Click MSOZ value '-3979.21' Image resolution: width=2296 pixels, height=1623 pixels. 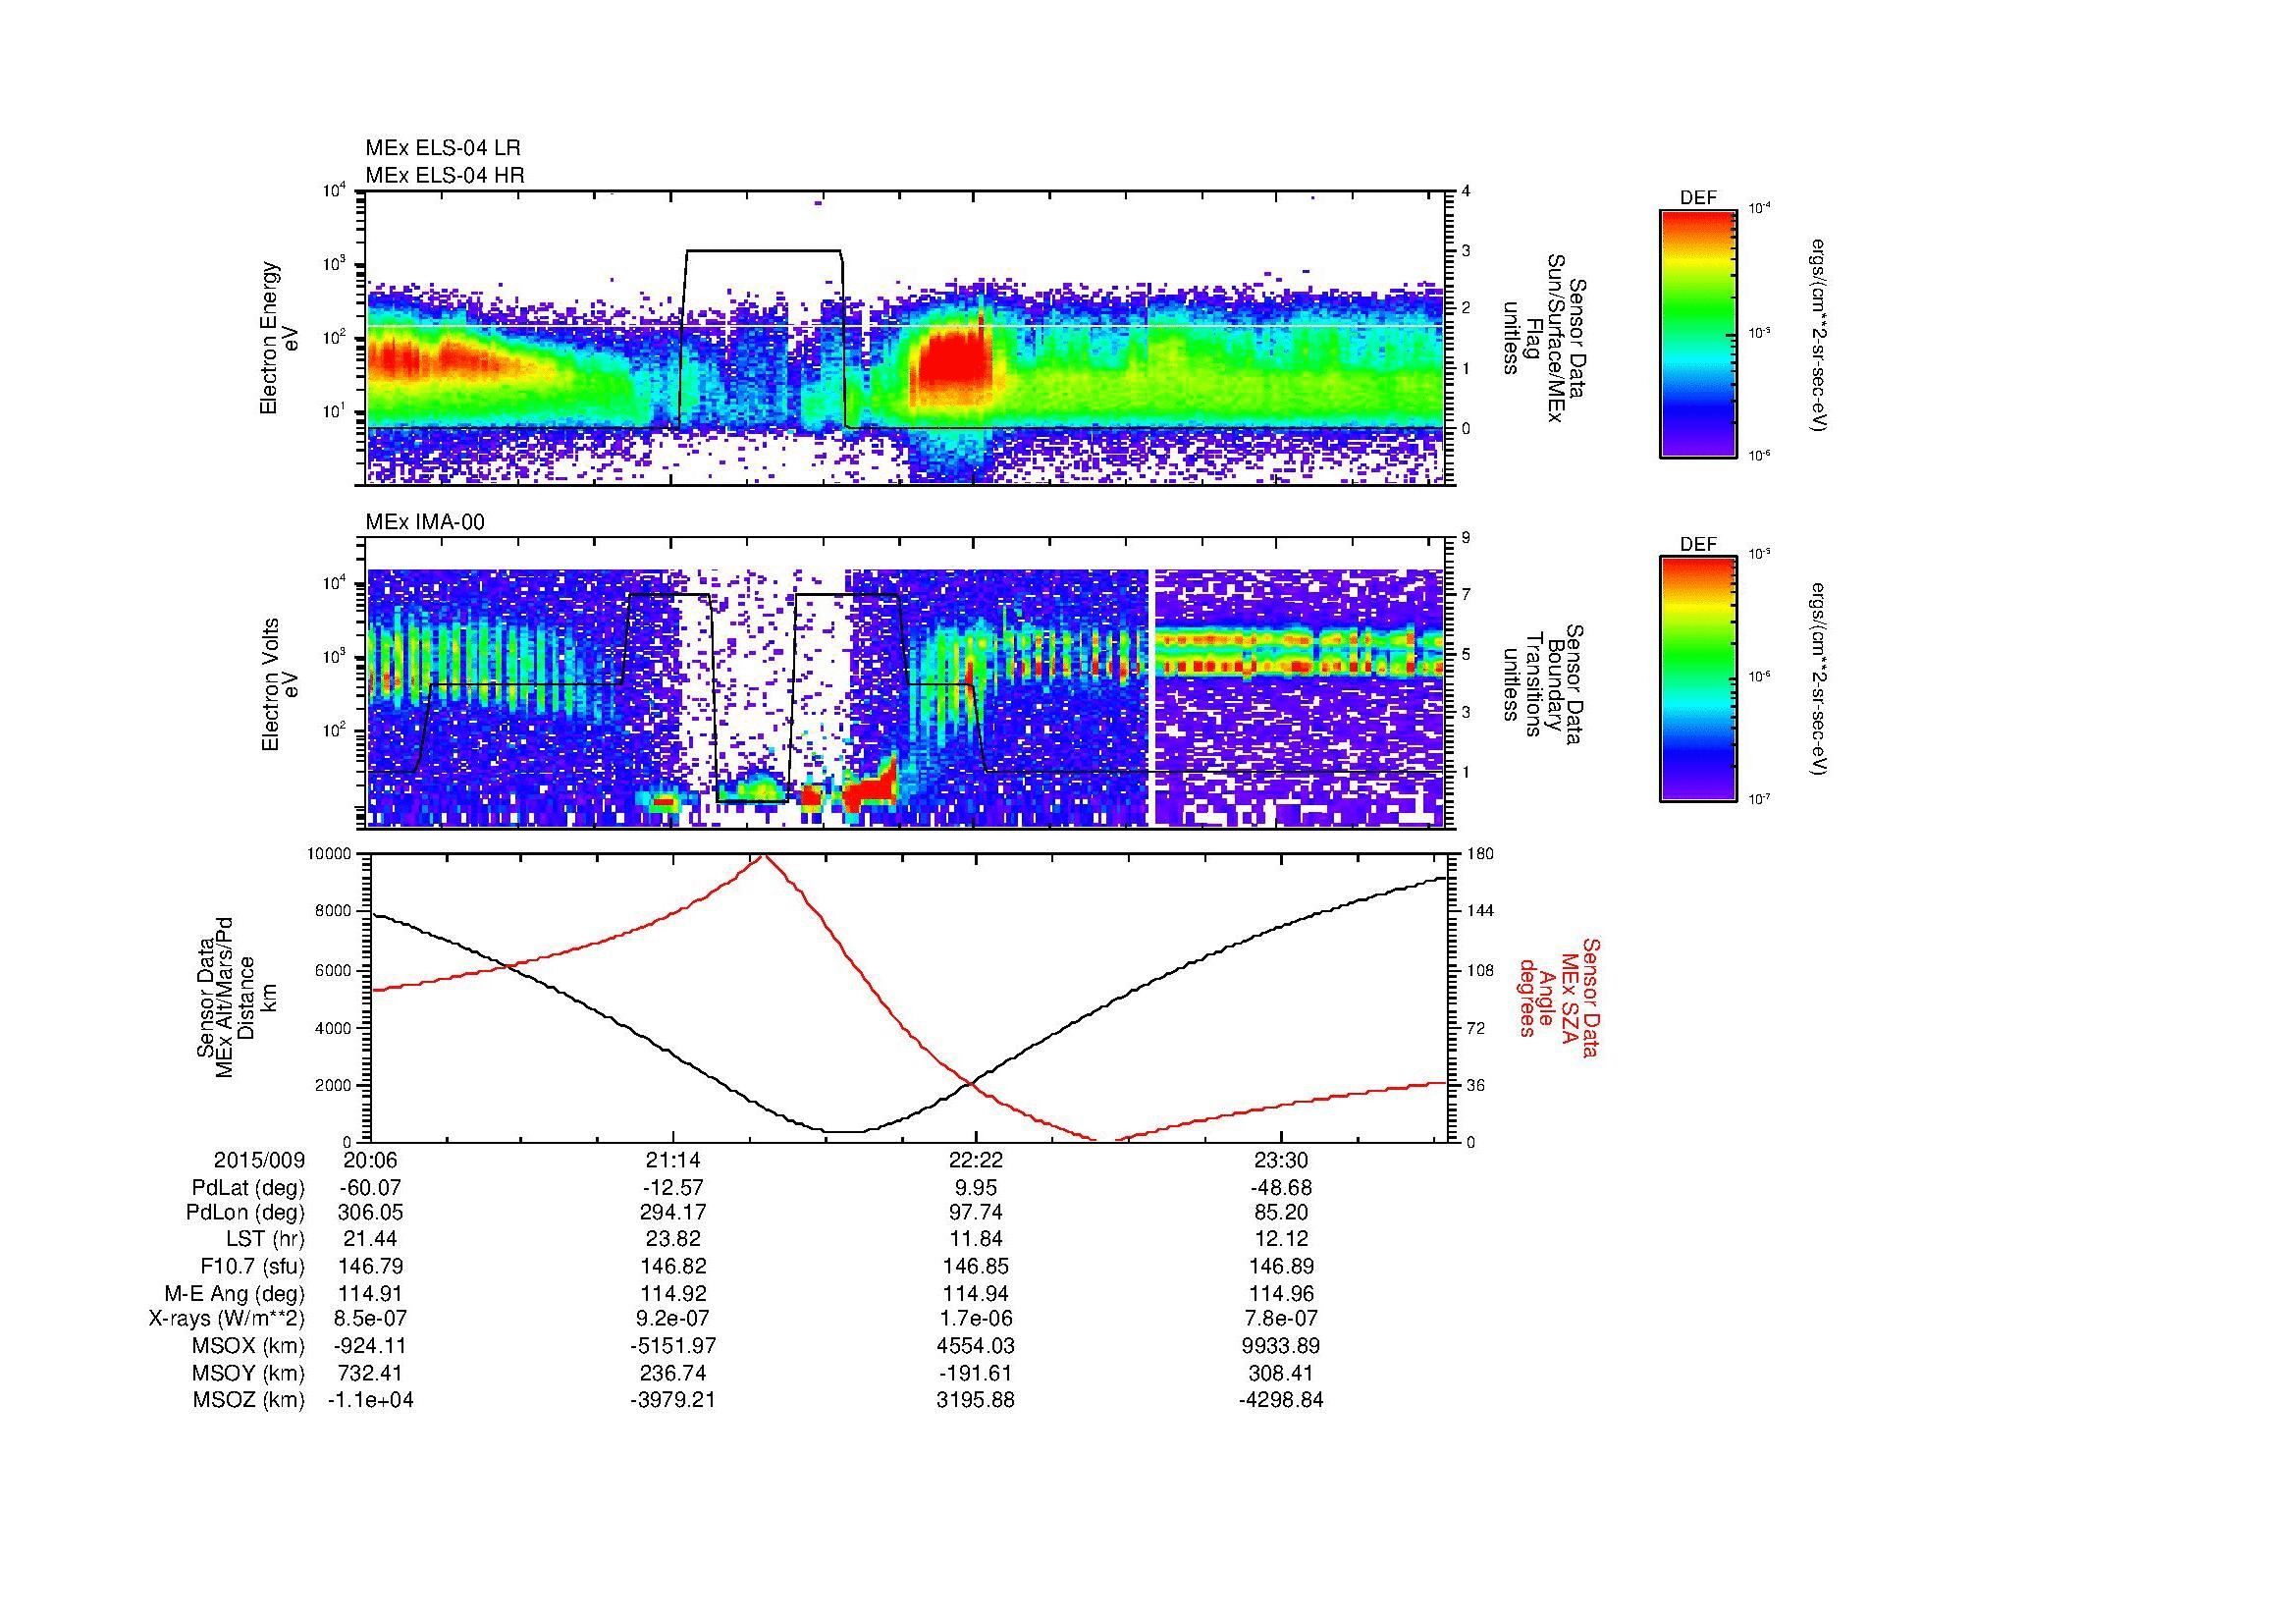(673, 1400)
